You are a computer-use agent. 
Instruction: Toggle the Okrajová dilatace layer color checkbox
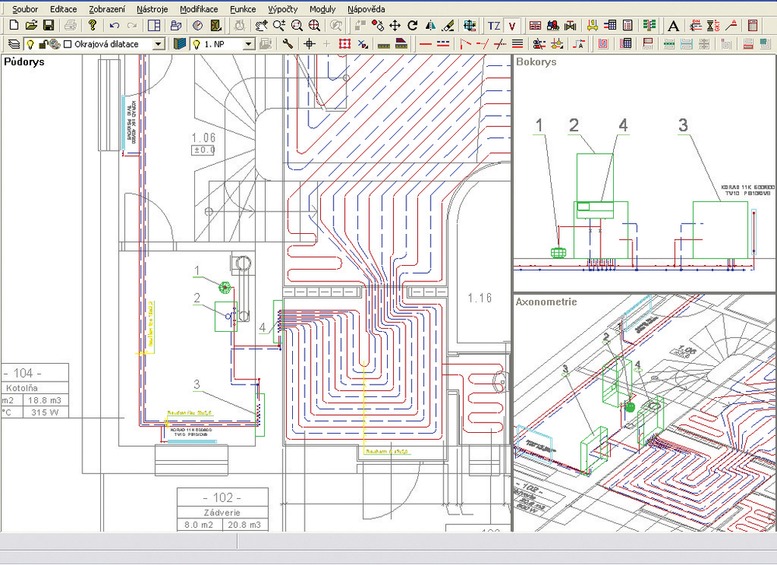pyautogui.click(x=67, y=44)
